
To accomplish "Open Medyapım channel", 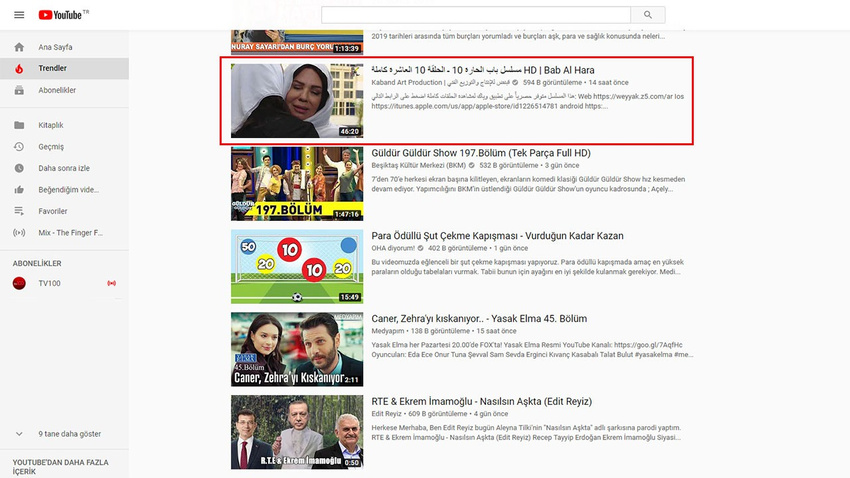I will pos(388,331).
